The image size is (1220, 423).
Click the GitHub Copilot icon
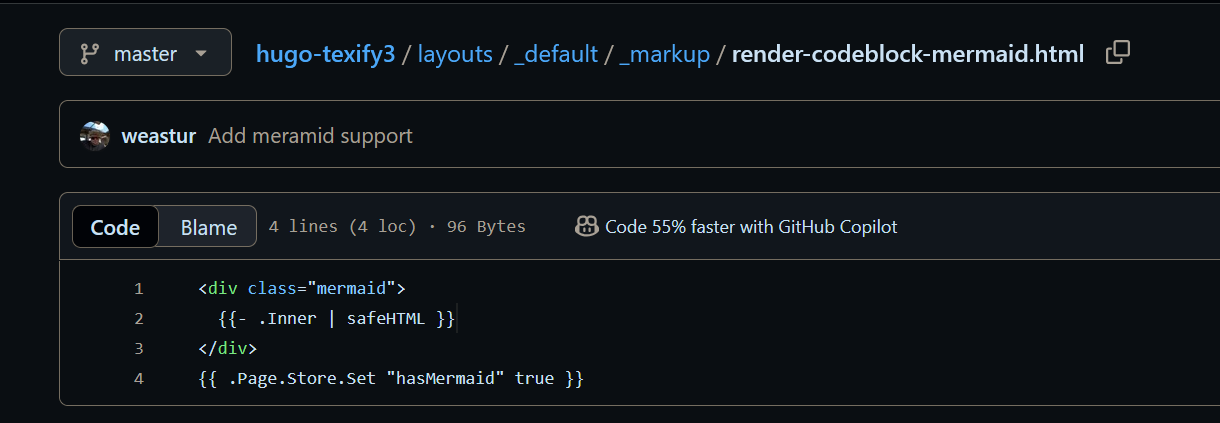click(x=587, y=227)
